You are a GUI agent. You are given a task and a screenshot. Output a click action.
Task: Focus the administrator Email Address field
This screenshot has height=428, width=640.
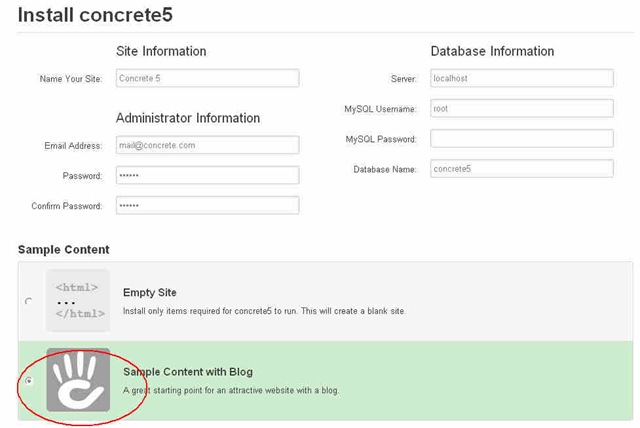tap(207, 145)
